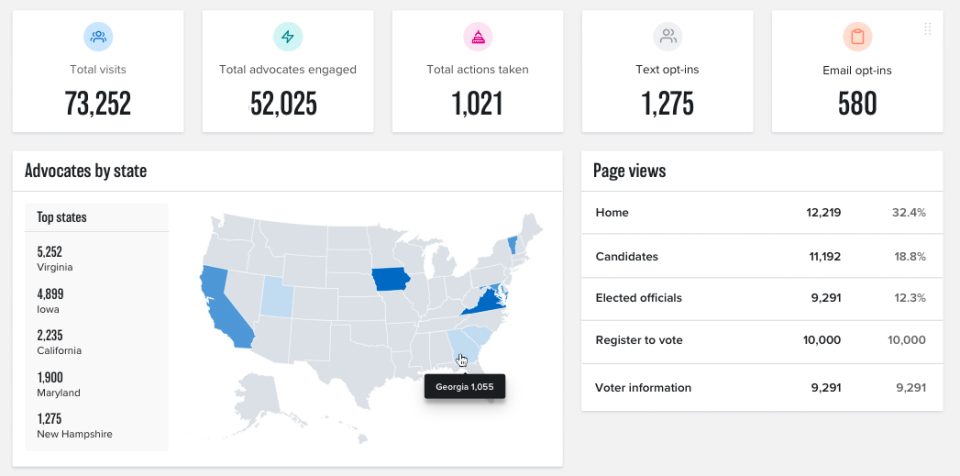Open the Candidates page views row
This screenshot has height=476, width=960.
pos(761,257)
